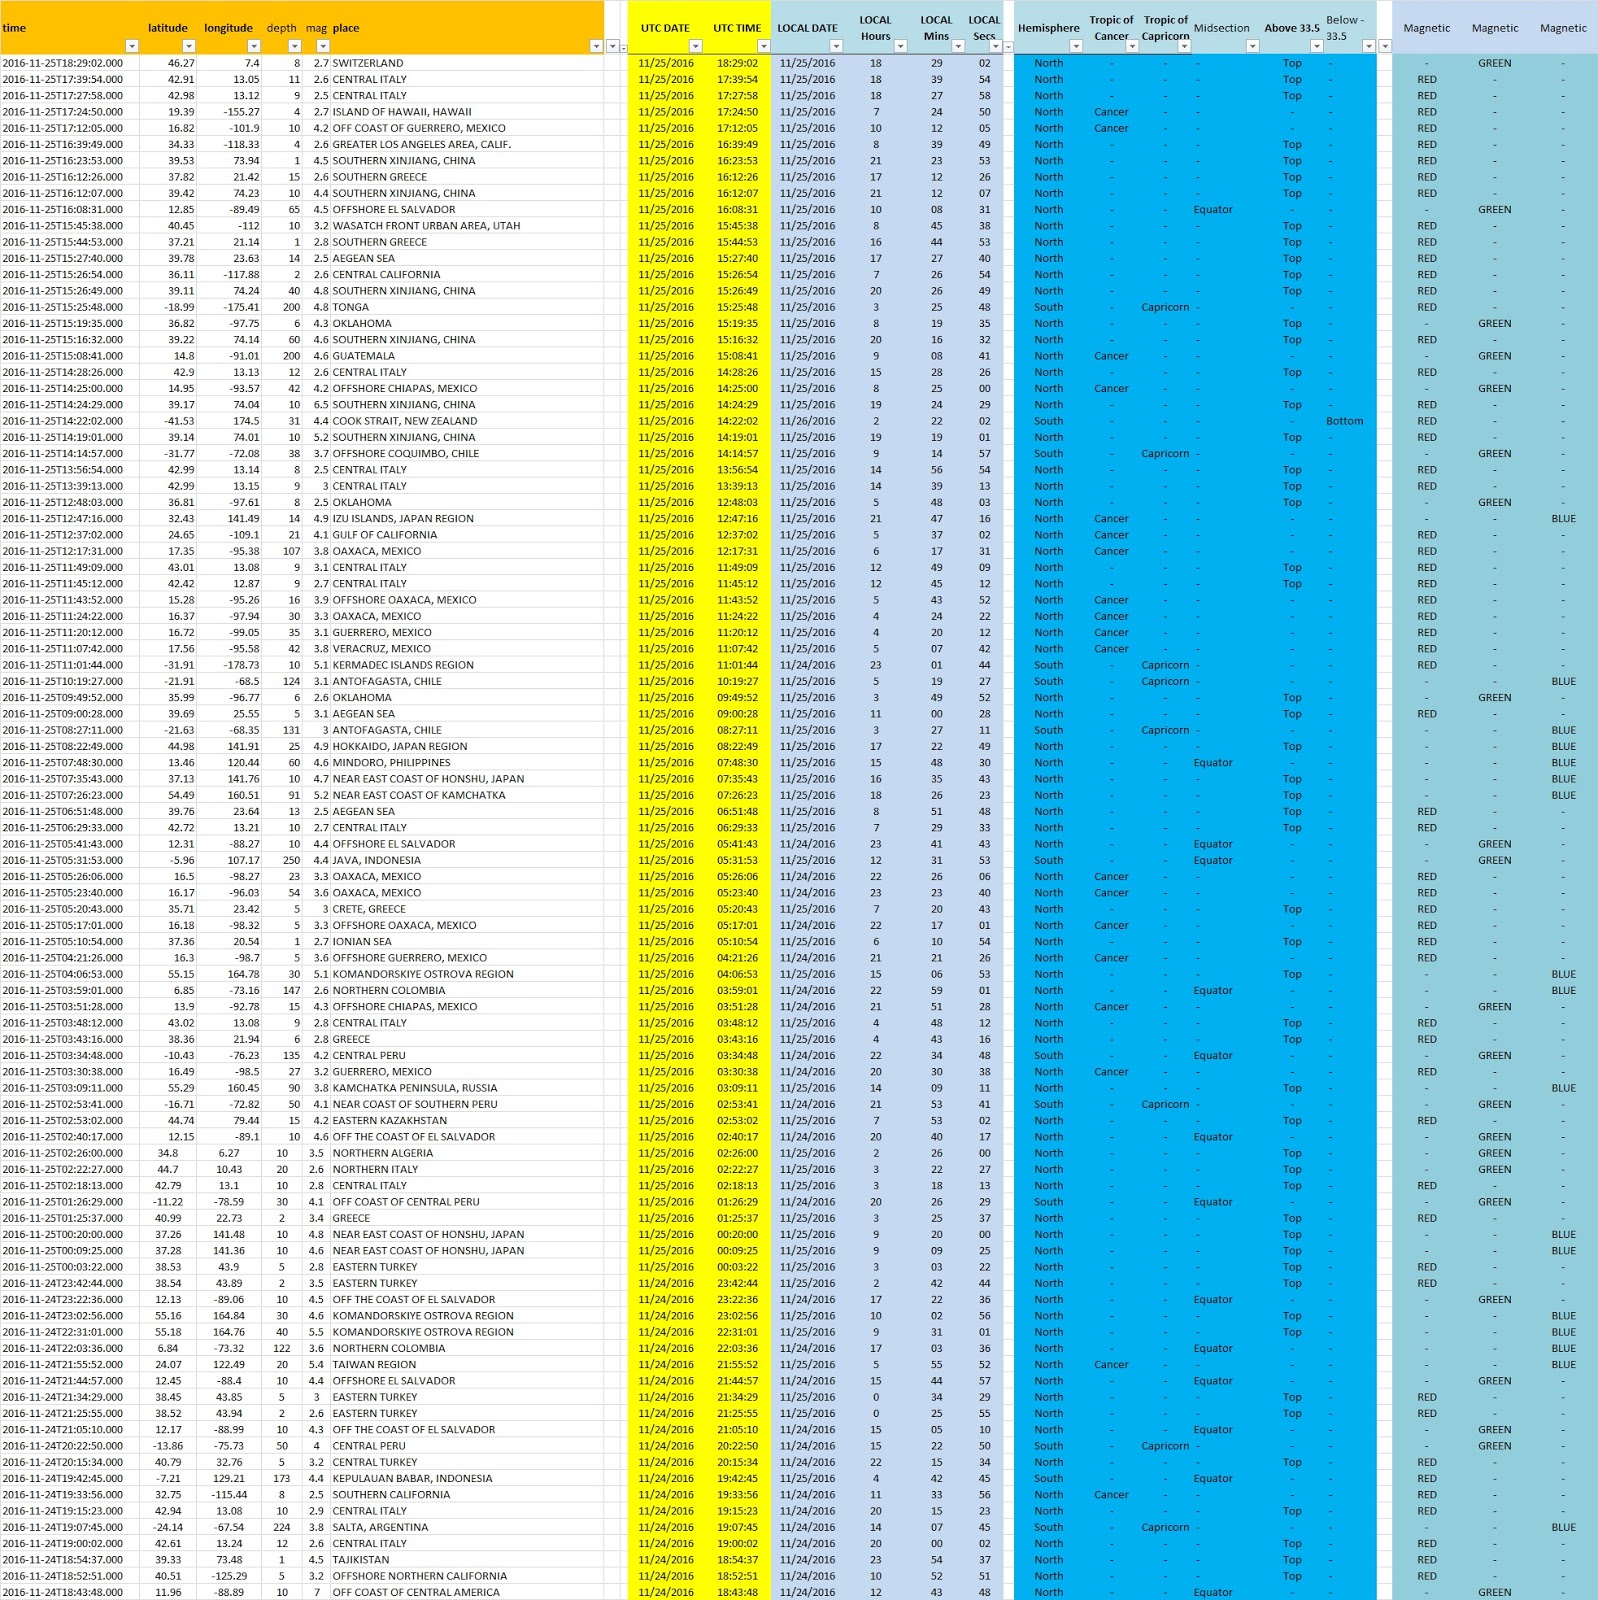Select the NEAR EAST COAST OF KAMCHATKA cell
The image size is (1598, 1600).
[466, 795]
